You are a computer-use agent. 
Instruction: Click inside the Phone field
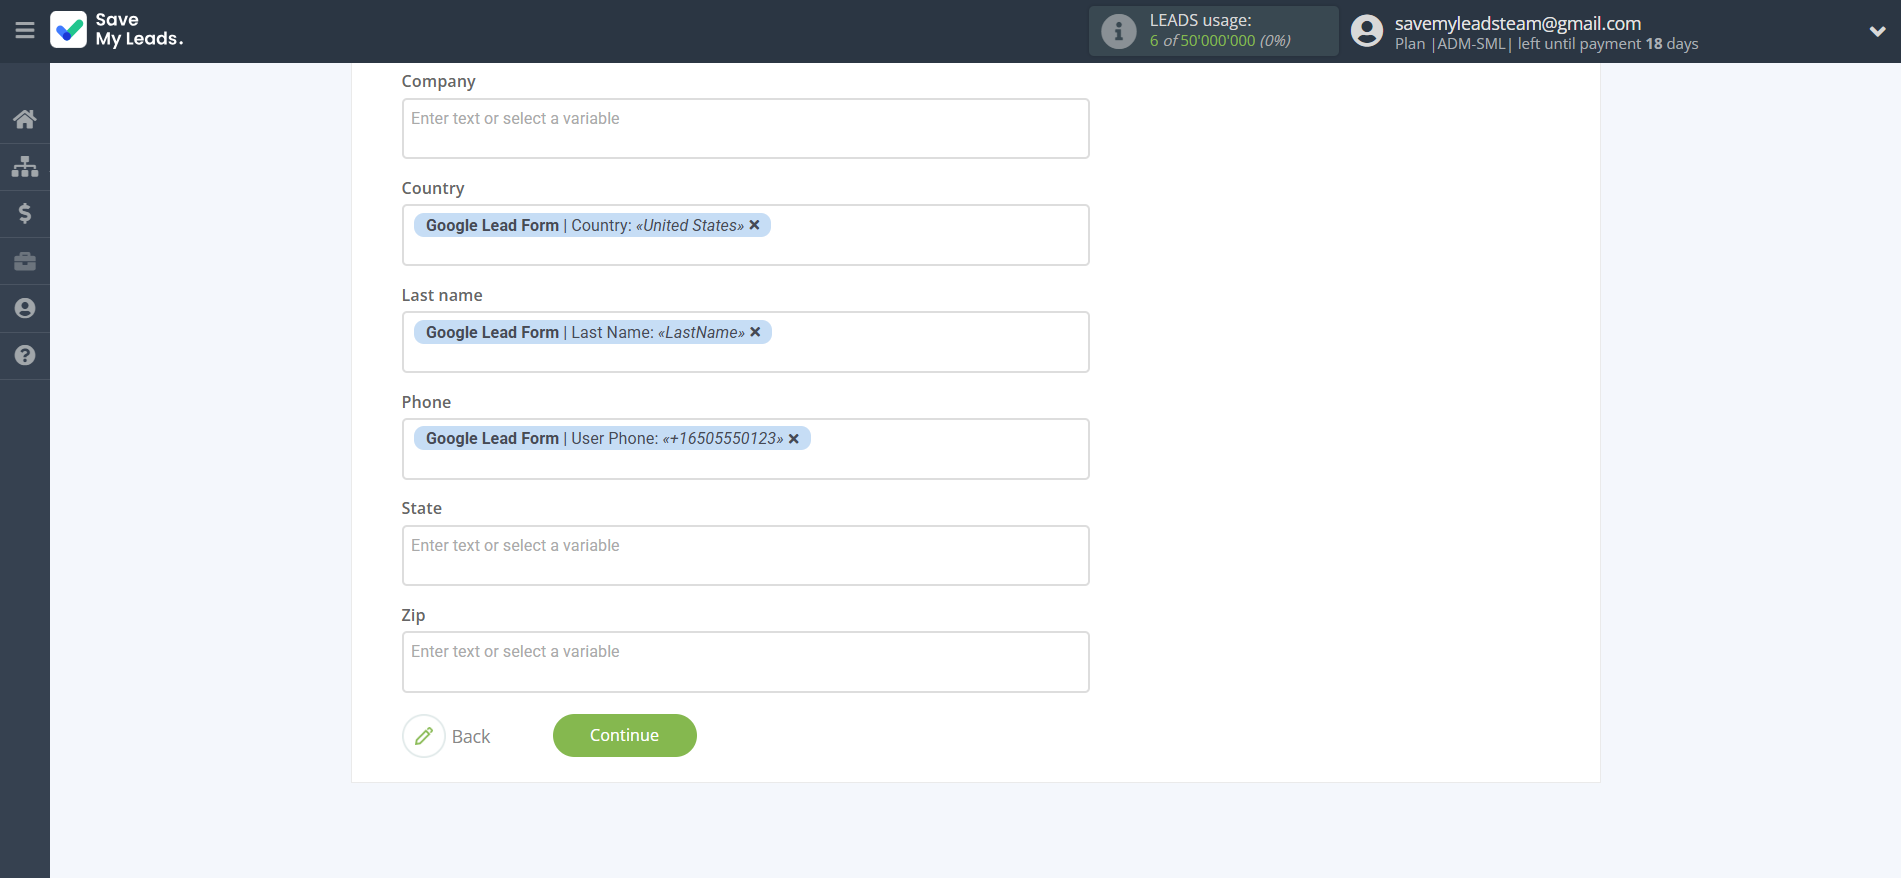point(745,449)
